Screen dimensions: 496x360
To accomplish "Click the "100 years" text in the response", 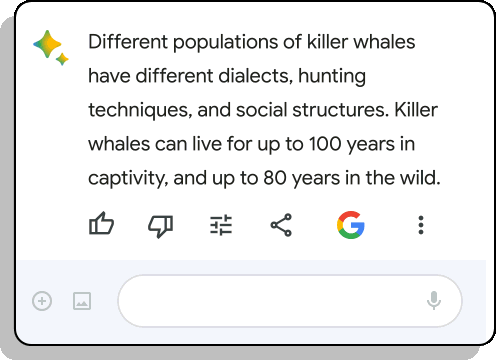I will pyautogui.click(x=352, y=144).
